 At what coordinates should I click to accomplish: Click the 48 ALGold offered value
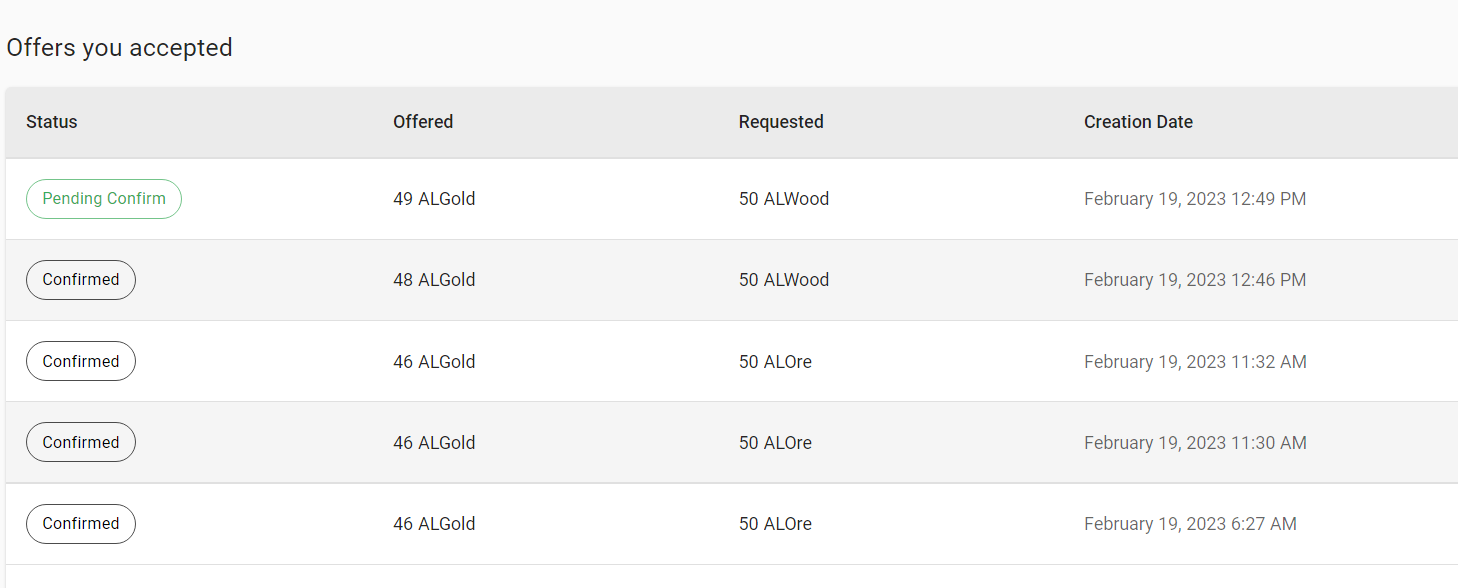click(x=434, y=280)
